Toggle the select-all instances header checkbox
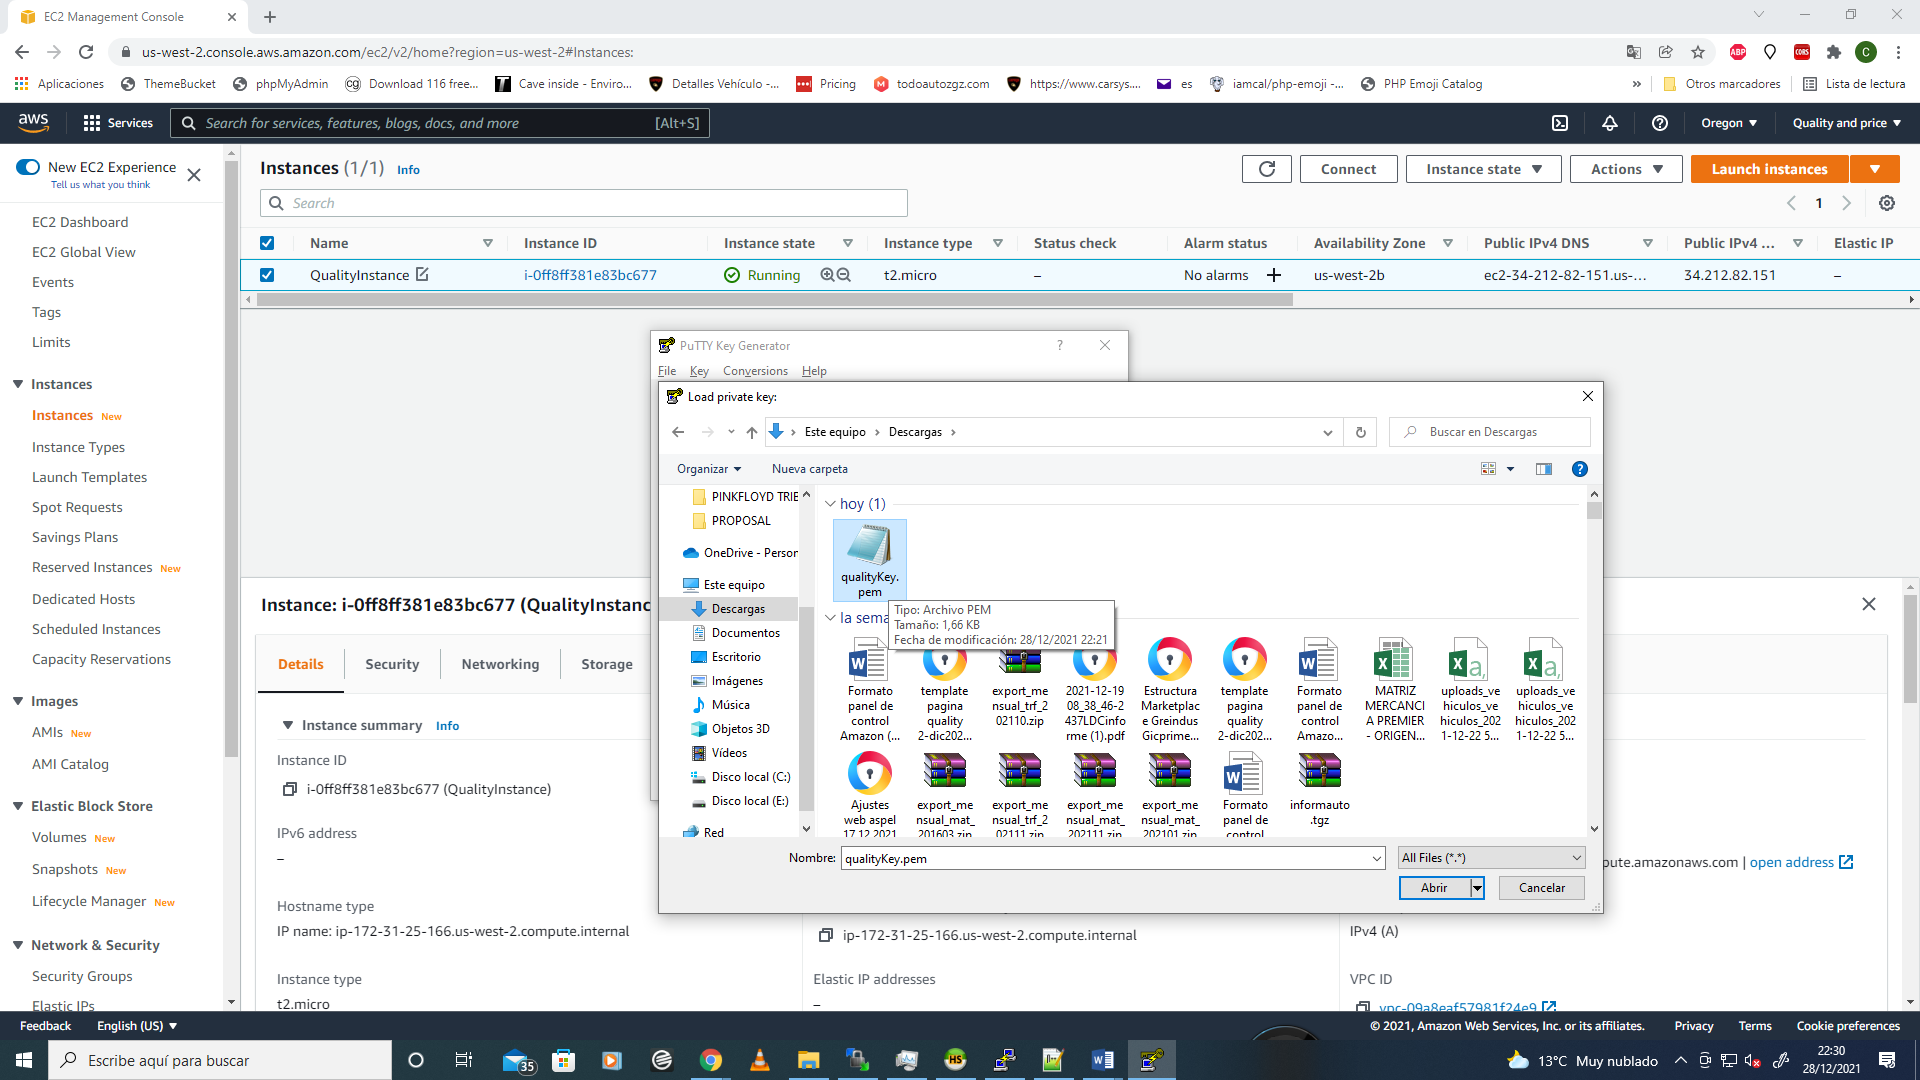The image size is (1920, 1080). tap(267, 243)
